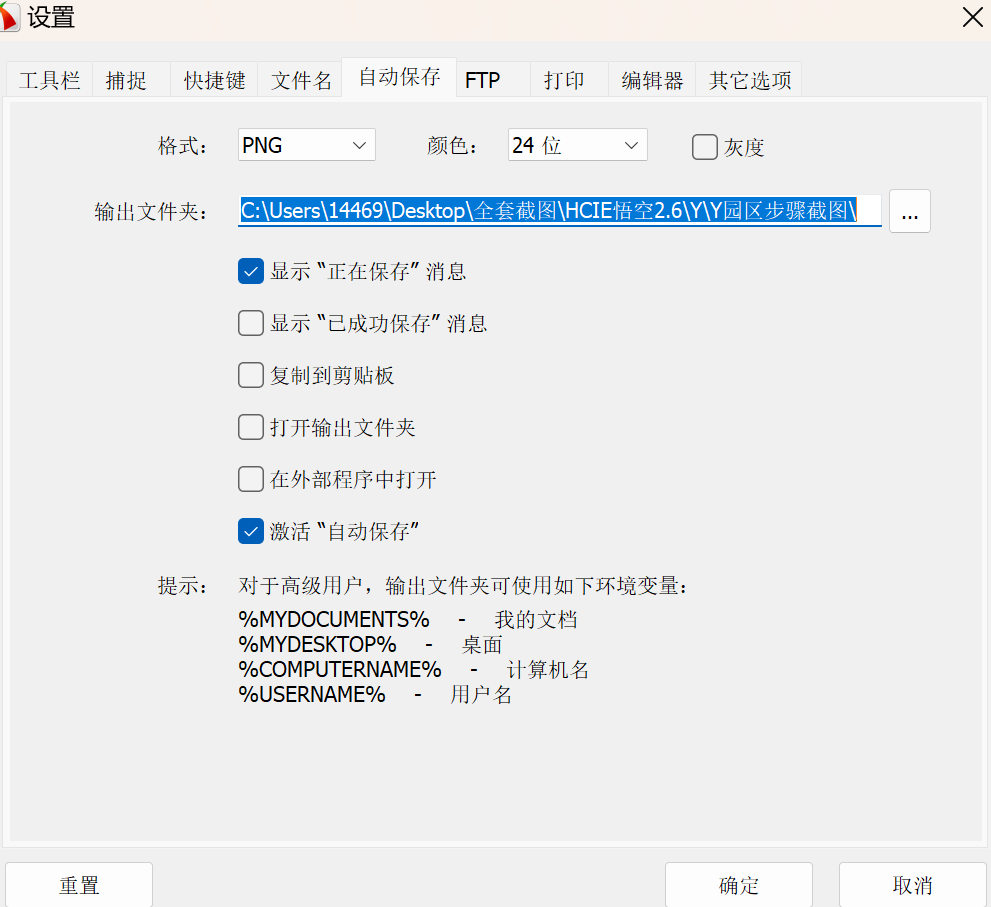
Task: Click the 颜色 label
Action: pyautogui.click(x=451, y=146)
